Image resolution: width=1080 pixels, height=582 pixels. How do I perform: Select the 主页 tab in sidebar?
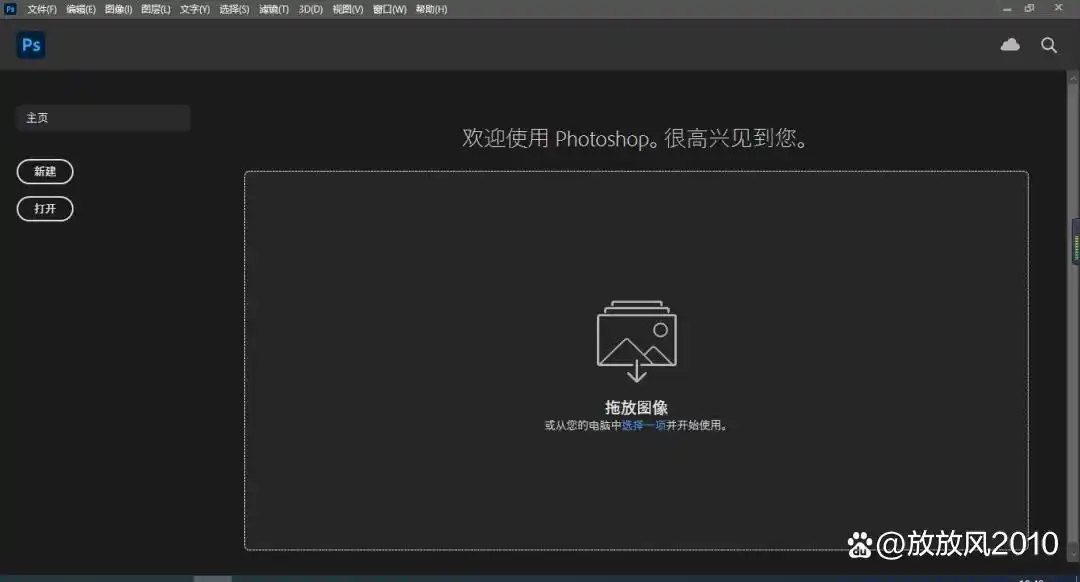click(x=103, y=118)
